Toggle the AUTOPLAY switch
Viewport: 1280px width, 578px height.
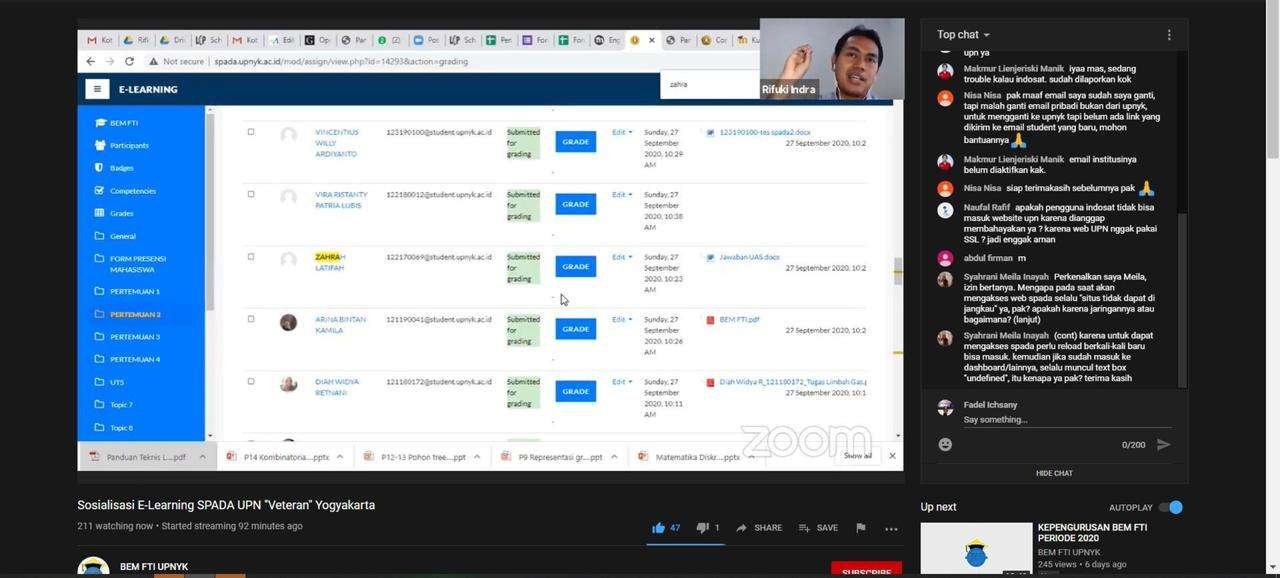click(x=1171, y=507)
